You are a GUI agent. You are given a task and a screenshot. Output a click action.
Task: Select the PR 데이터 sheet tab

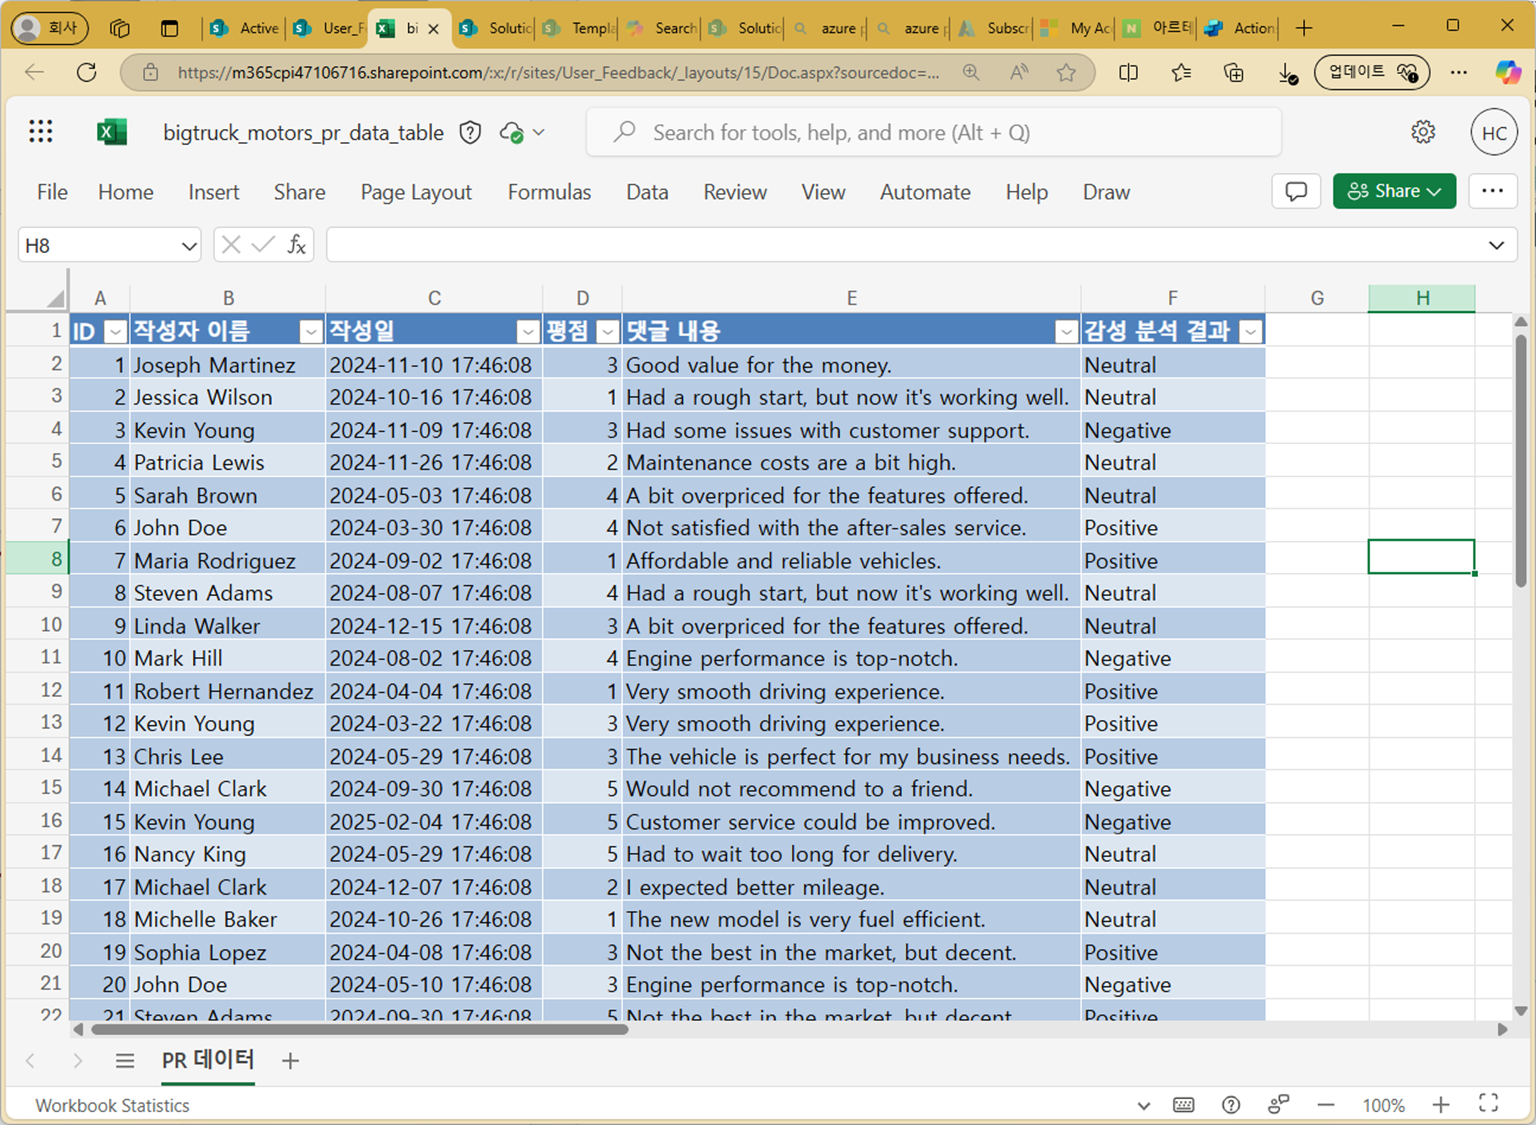[x=208, y=1060]
